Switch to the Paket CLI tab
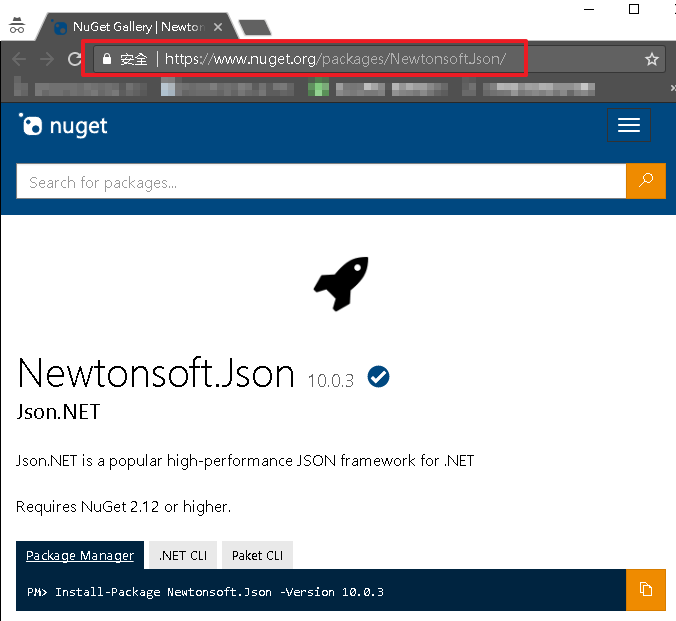 pos(257,555)
